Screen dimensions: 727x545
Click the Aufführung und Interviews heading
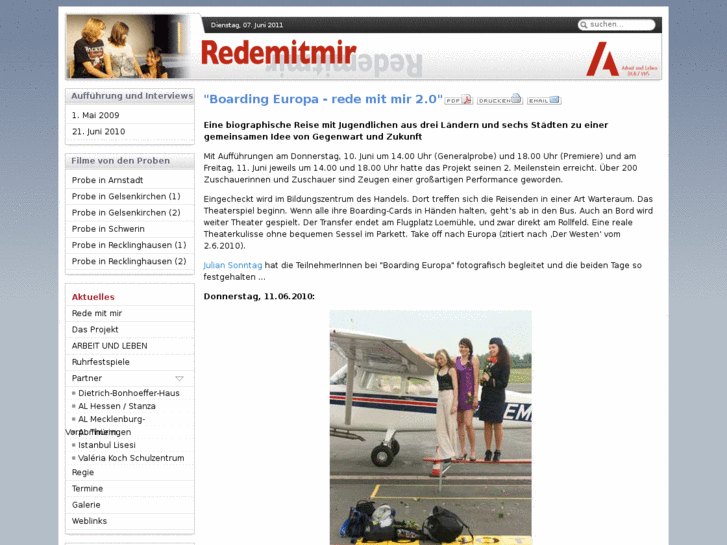[x=132, y=96]
